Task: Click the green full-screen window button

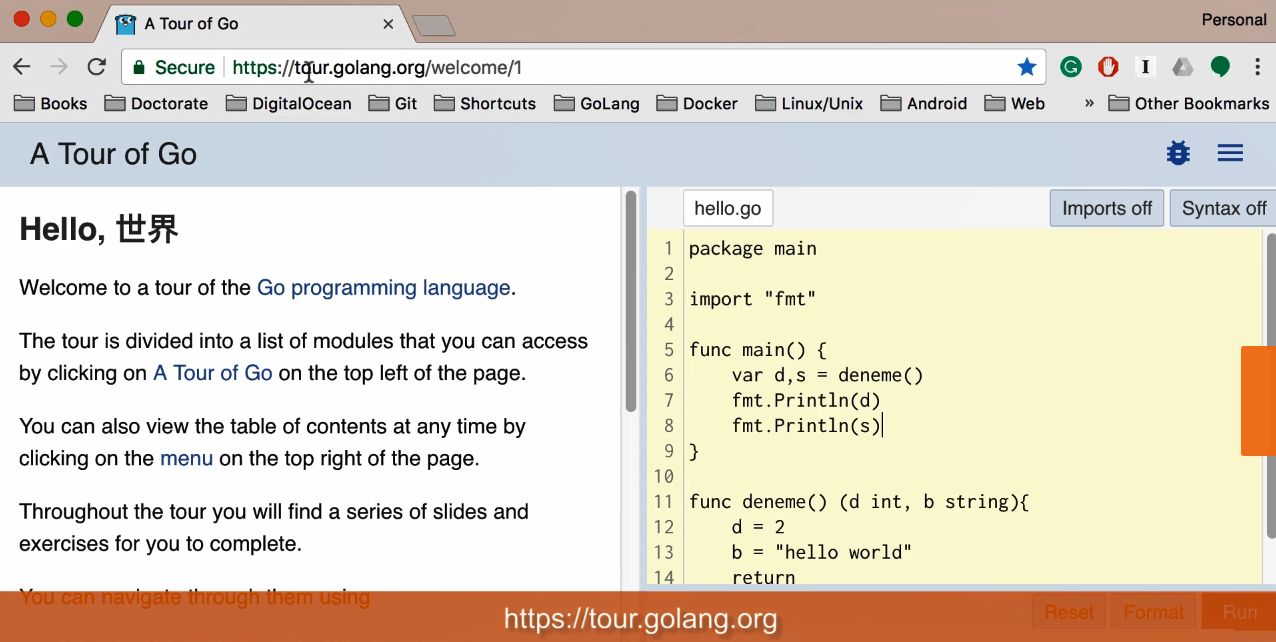Action: [75, 19]
